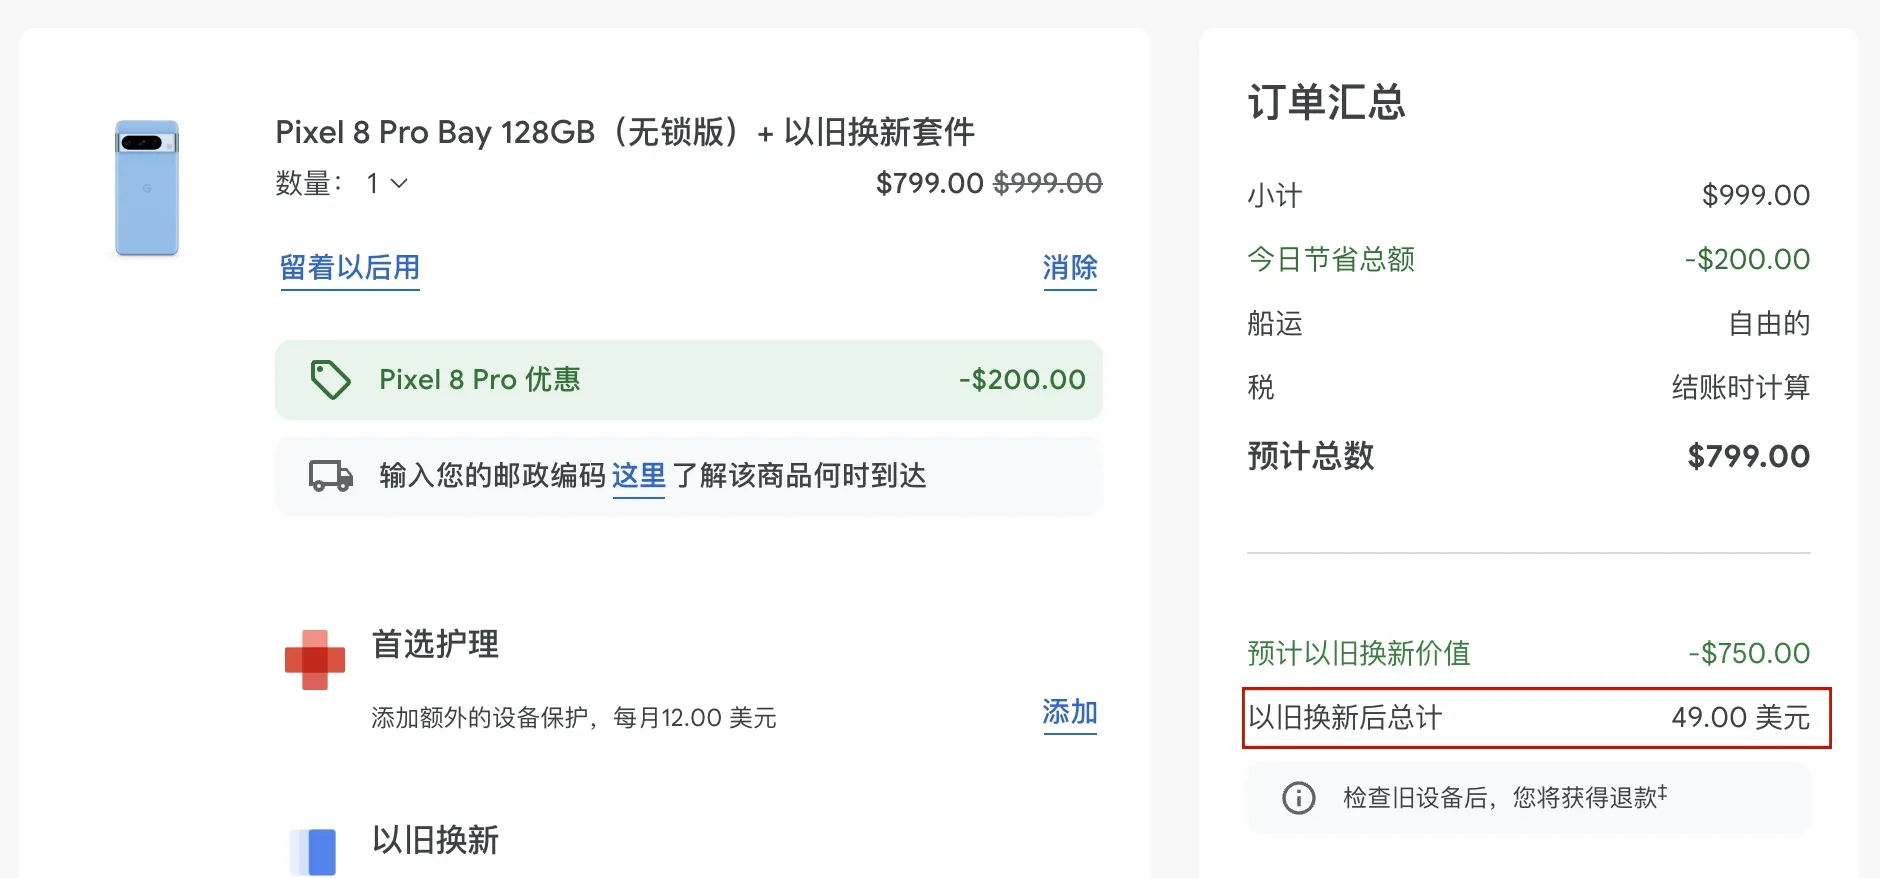Click the 以旧换新 section heading
The image size is (1880, 878).
point(435,840)
